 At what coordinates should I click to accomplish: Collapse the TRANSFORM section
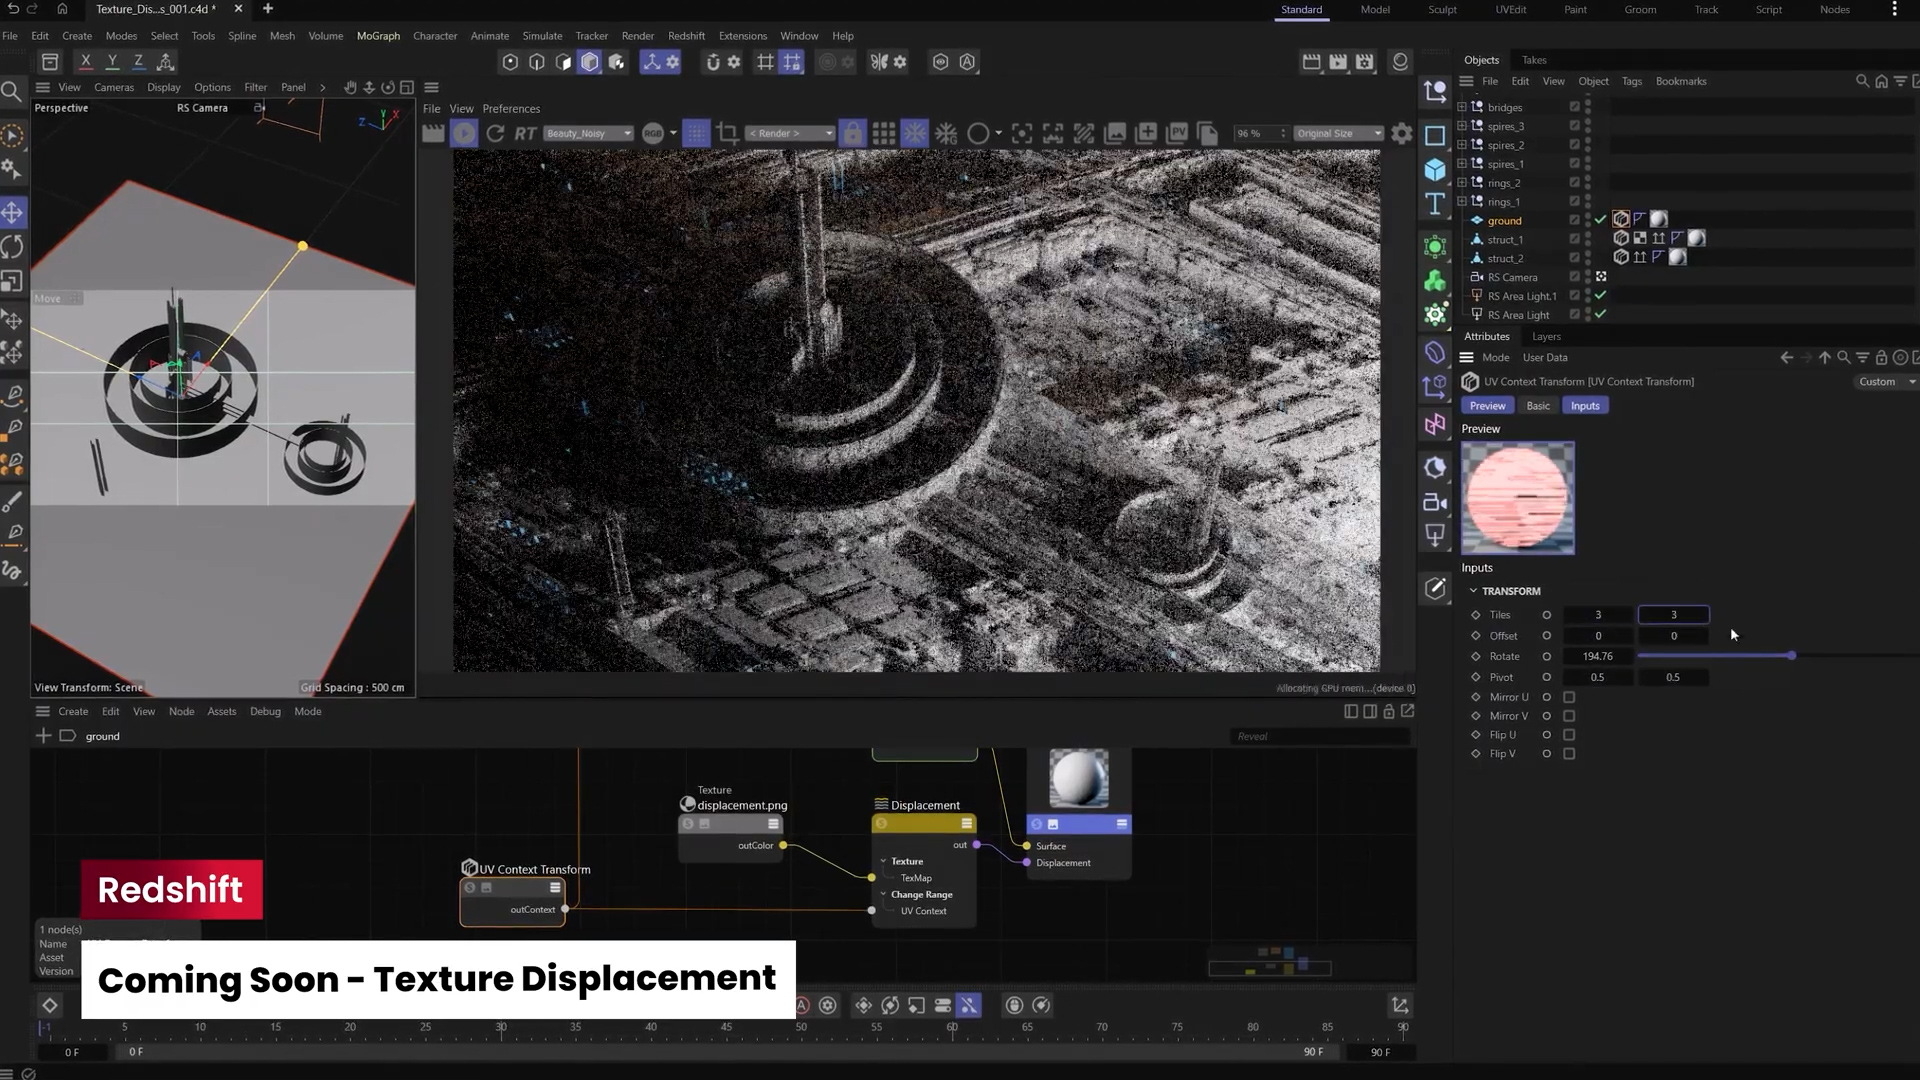(x=1473, y=591)
